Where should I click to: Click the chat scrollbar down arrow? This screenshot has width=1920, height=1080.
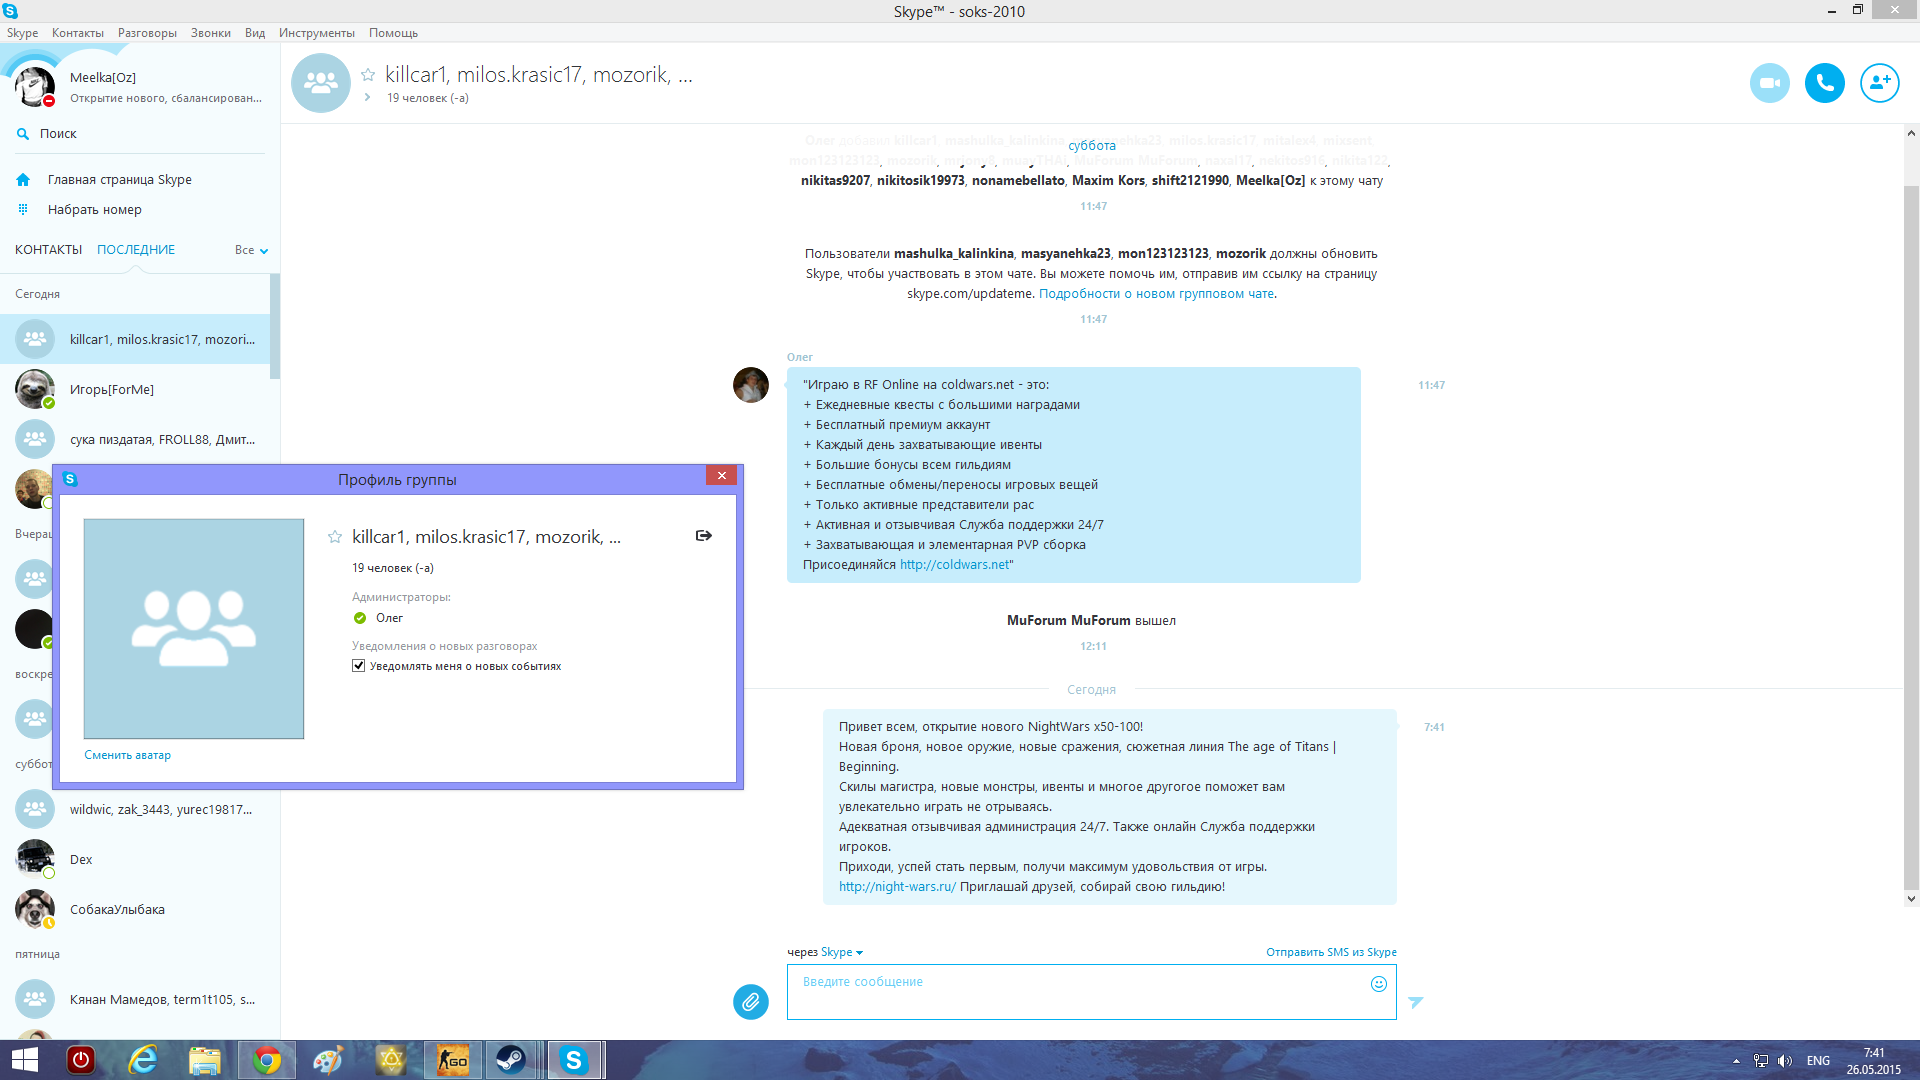(1911, 898)
